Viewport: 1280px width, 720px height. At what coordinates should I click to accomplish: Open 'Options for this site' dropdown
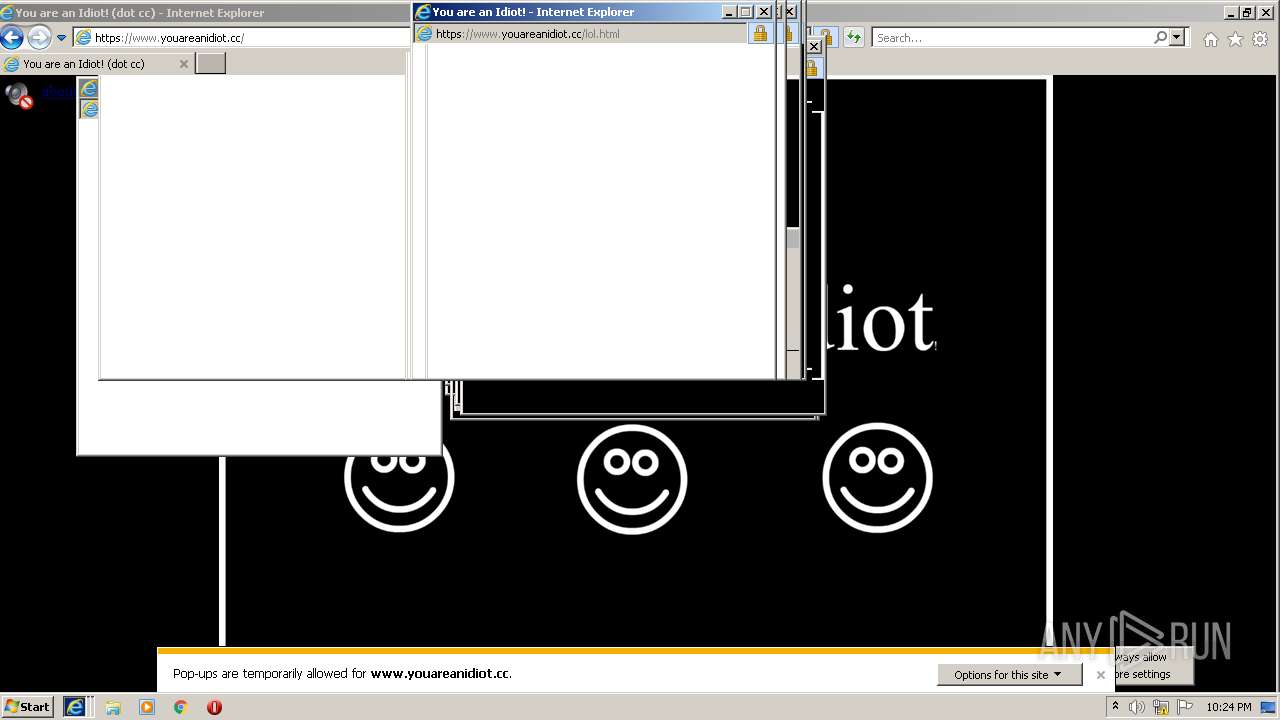tap(1008, 675)
